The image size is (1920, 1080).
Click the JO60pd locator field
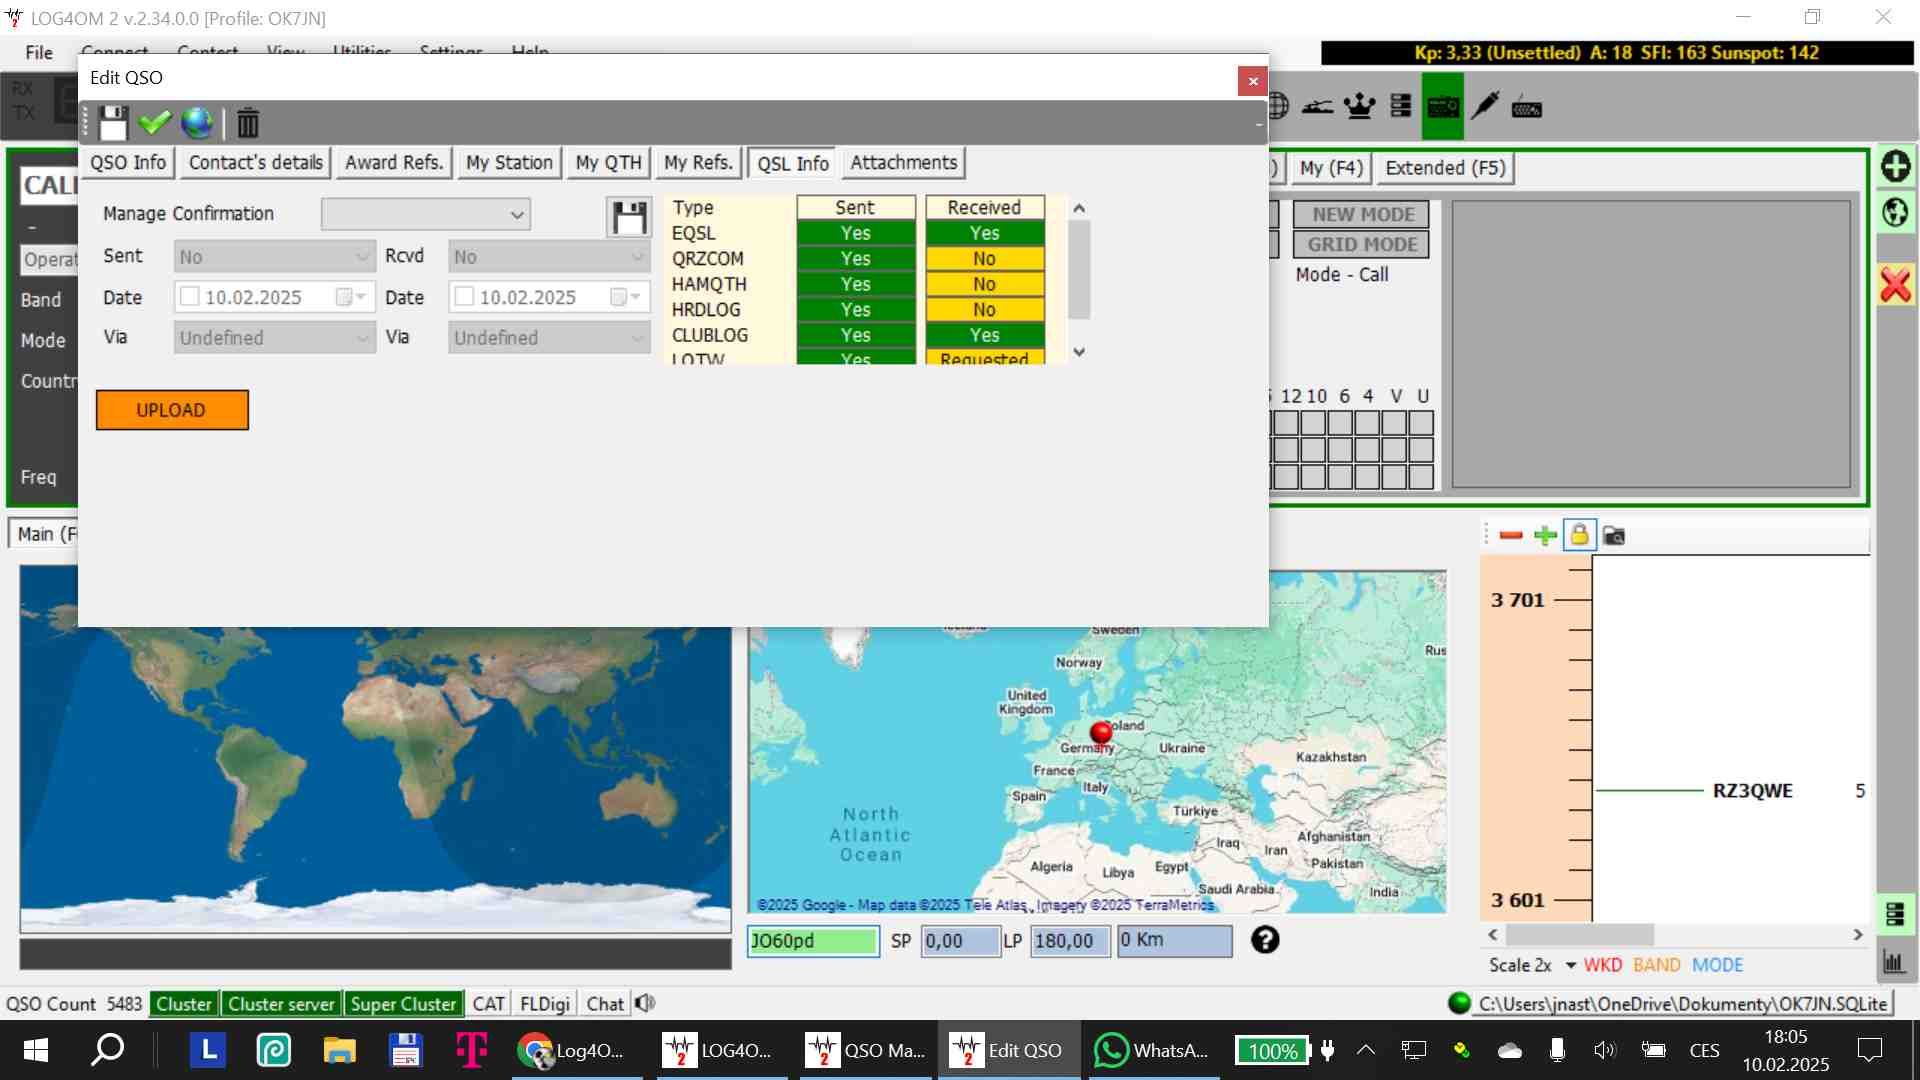813,941
